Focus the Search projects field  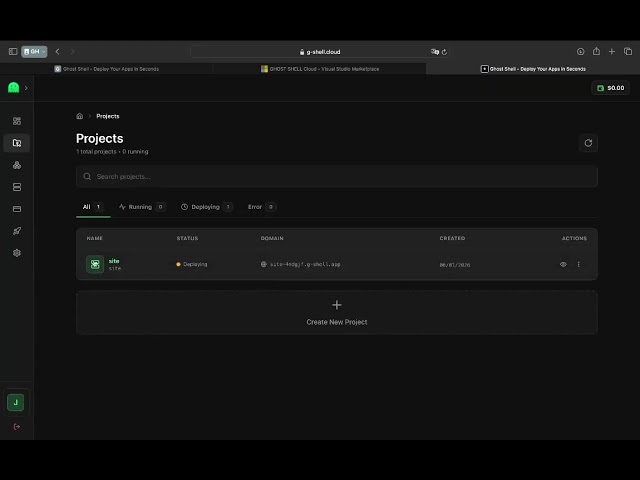[x=337, y=176]
